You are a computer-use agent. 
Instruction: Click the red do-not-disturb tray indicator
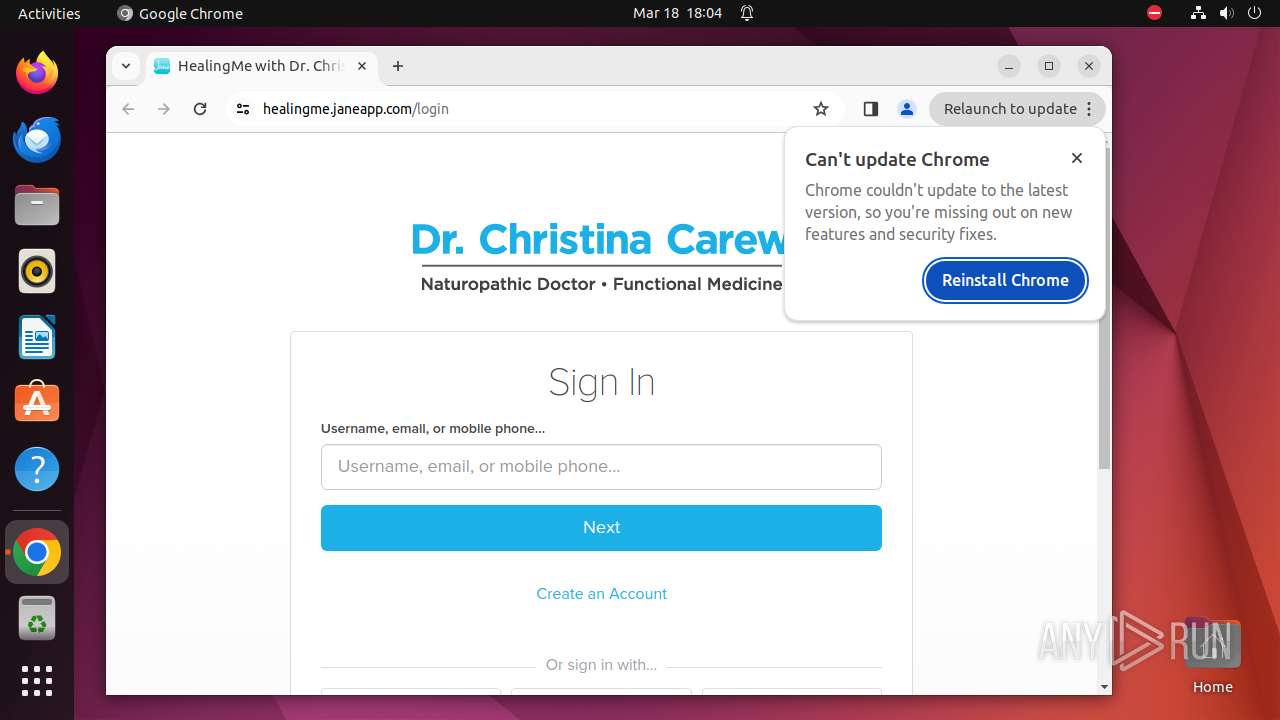click(x=1154, y=13)
